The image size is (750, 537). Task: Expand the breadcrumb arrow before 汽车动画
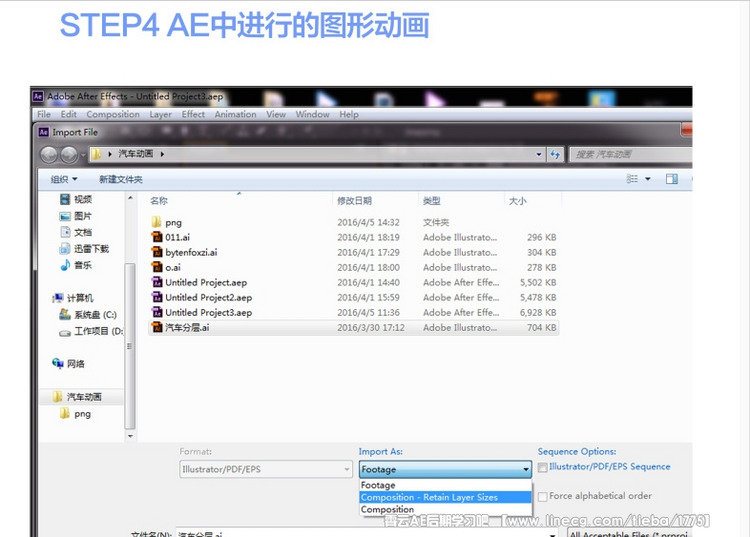[x=110, y=154]
